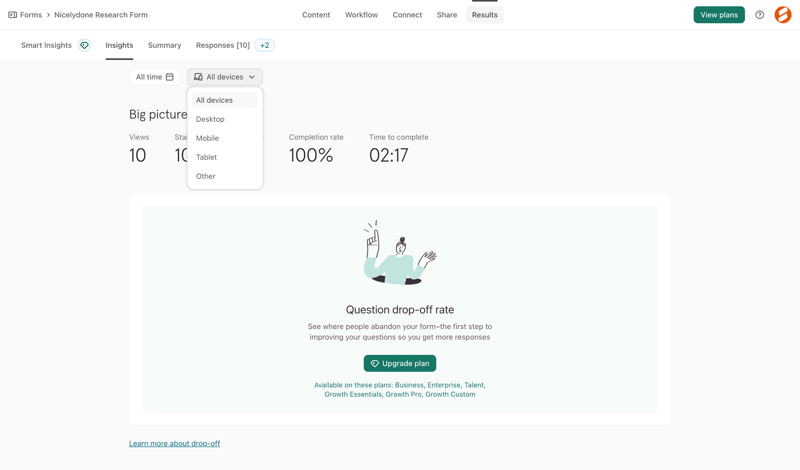Open Learn more about drop-off link
800x470 pixels.
174,443
